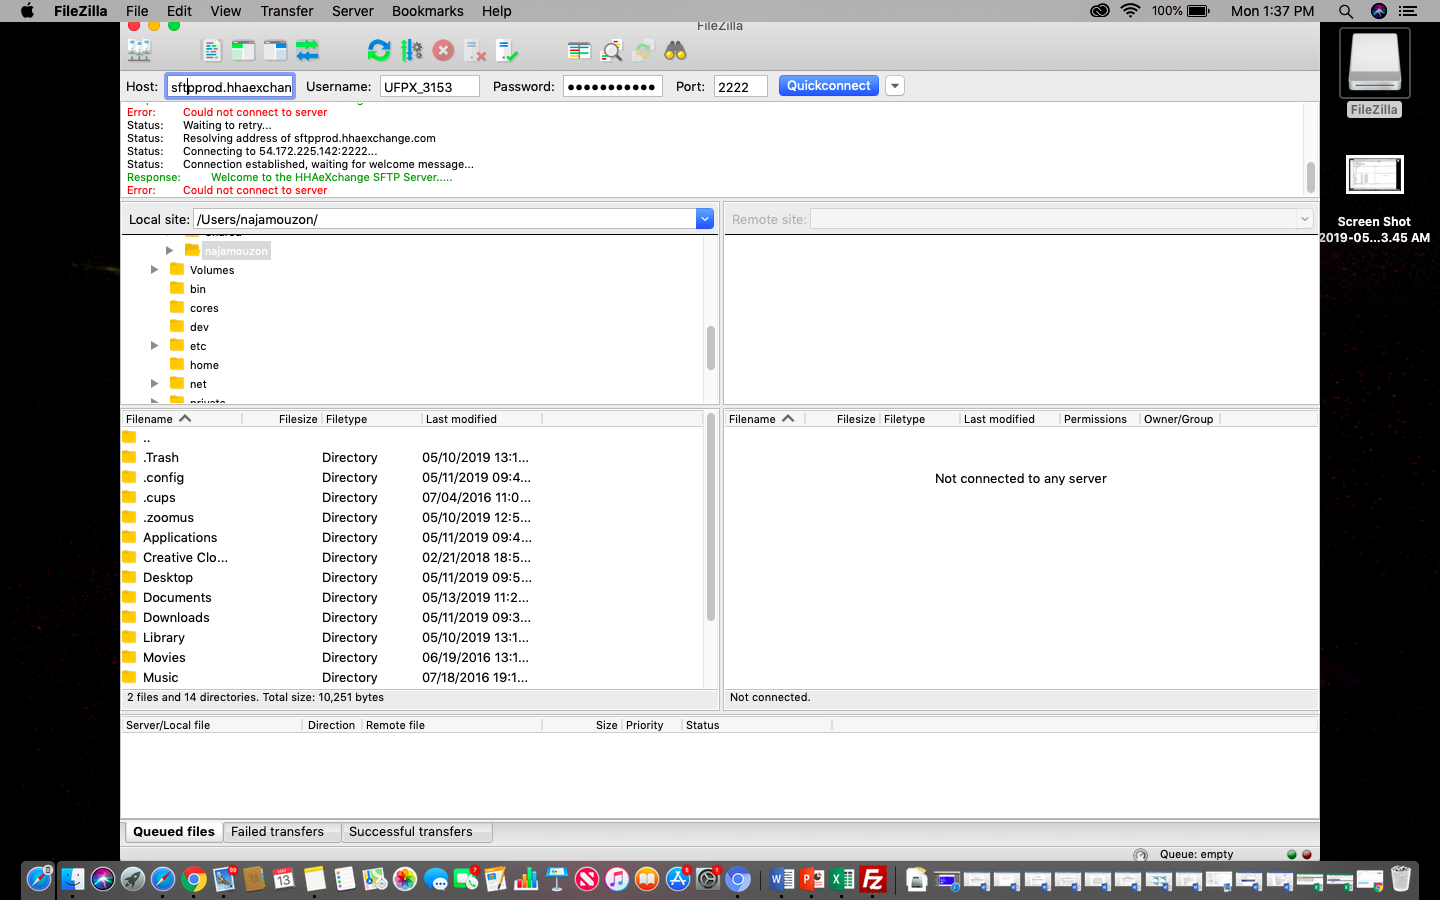Click the Quickconnect button

tap(828, 86)
